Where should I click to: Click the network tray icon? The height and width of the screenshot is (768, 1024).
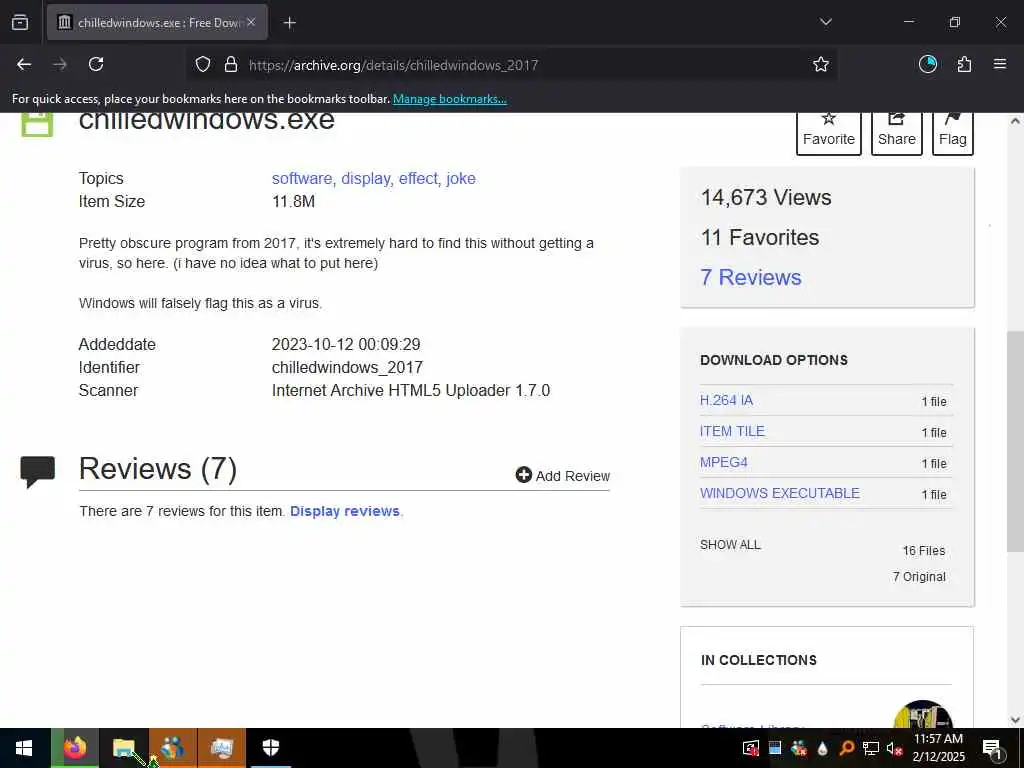coord(871,748)
